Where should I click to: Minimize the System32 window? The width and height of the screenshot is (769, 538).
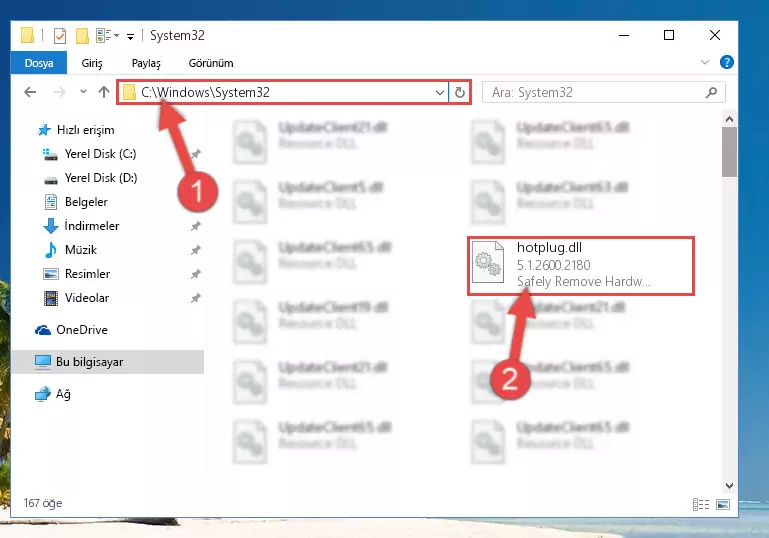pyautogui.click(x=624, y=35)
